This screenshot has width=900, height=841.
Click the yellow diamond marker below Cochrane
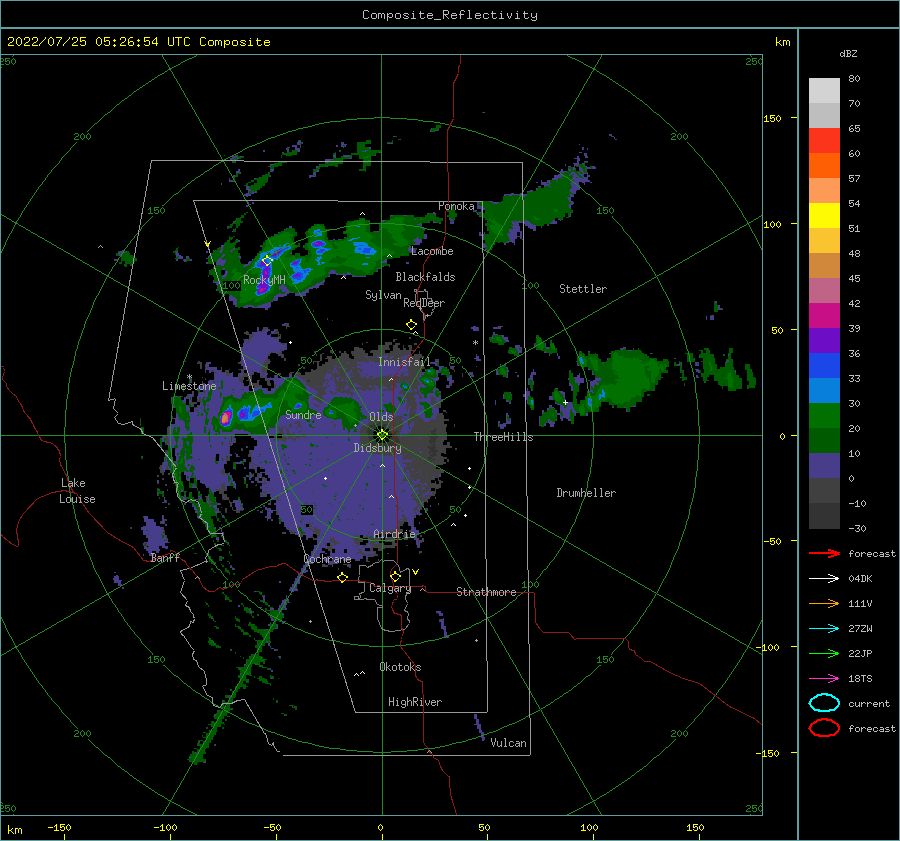[x=342, y=577]
